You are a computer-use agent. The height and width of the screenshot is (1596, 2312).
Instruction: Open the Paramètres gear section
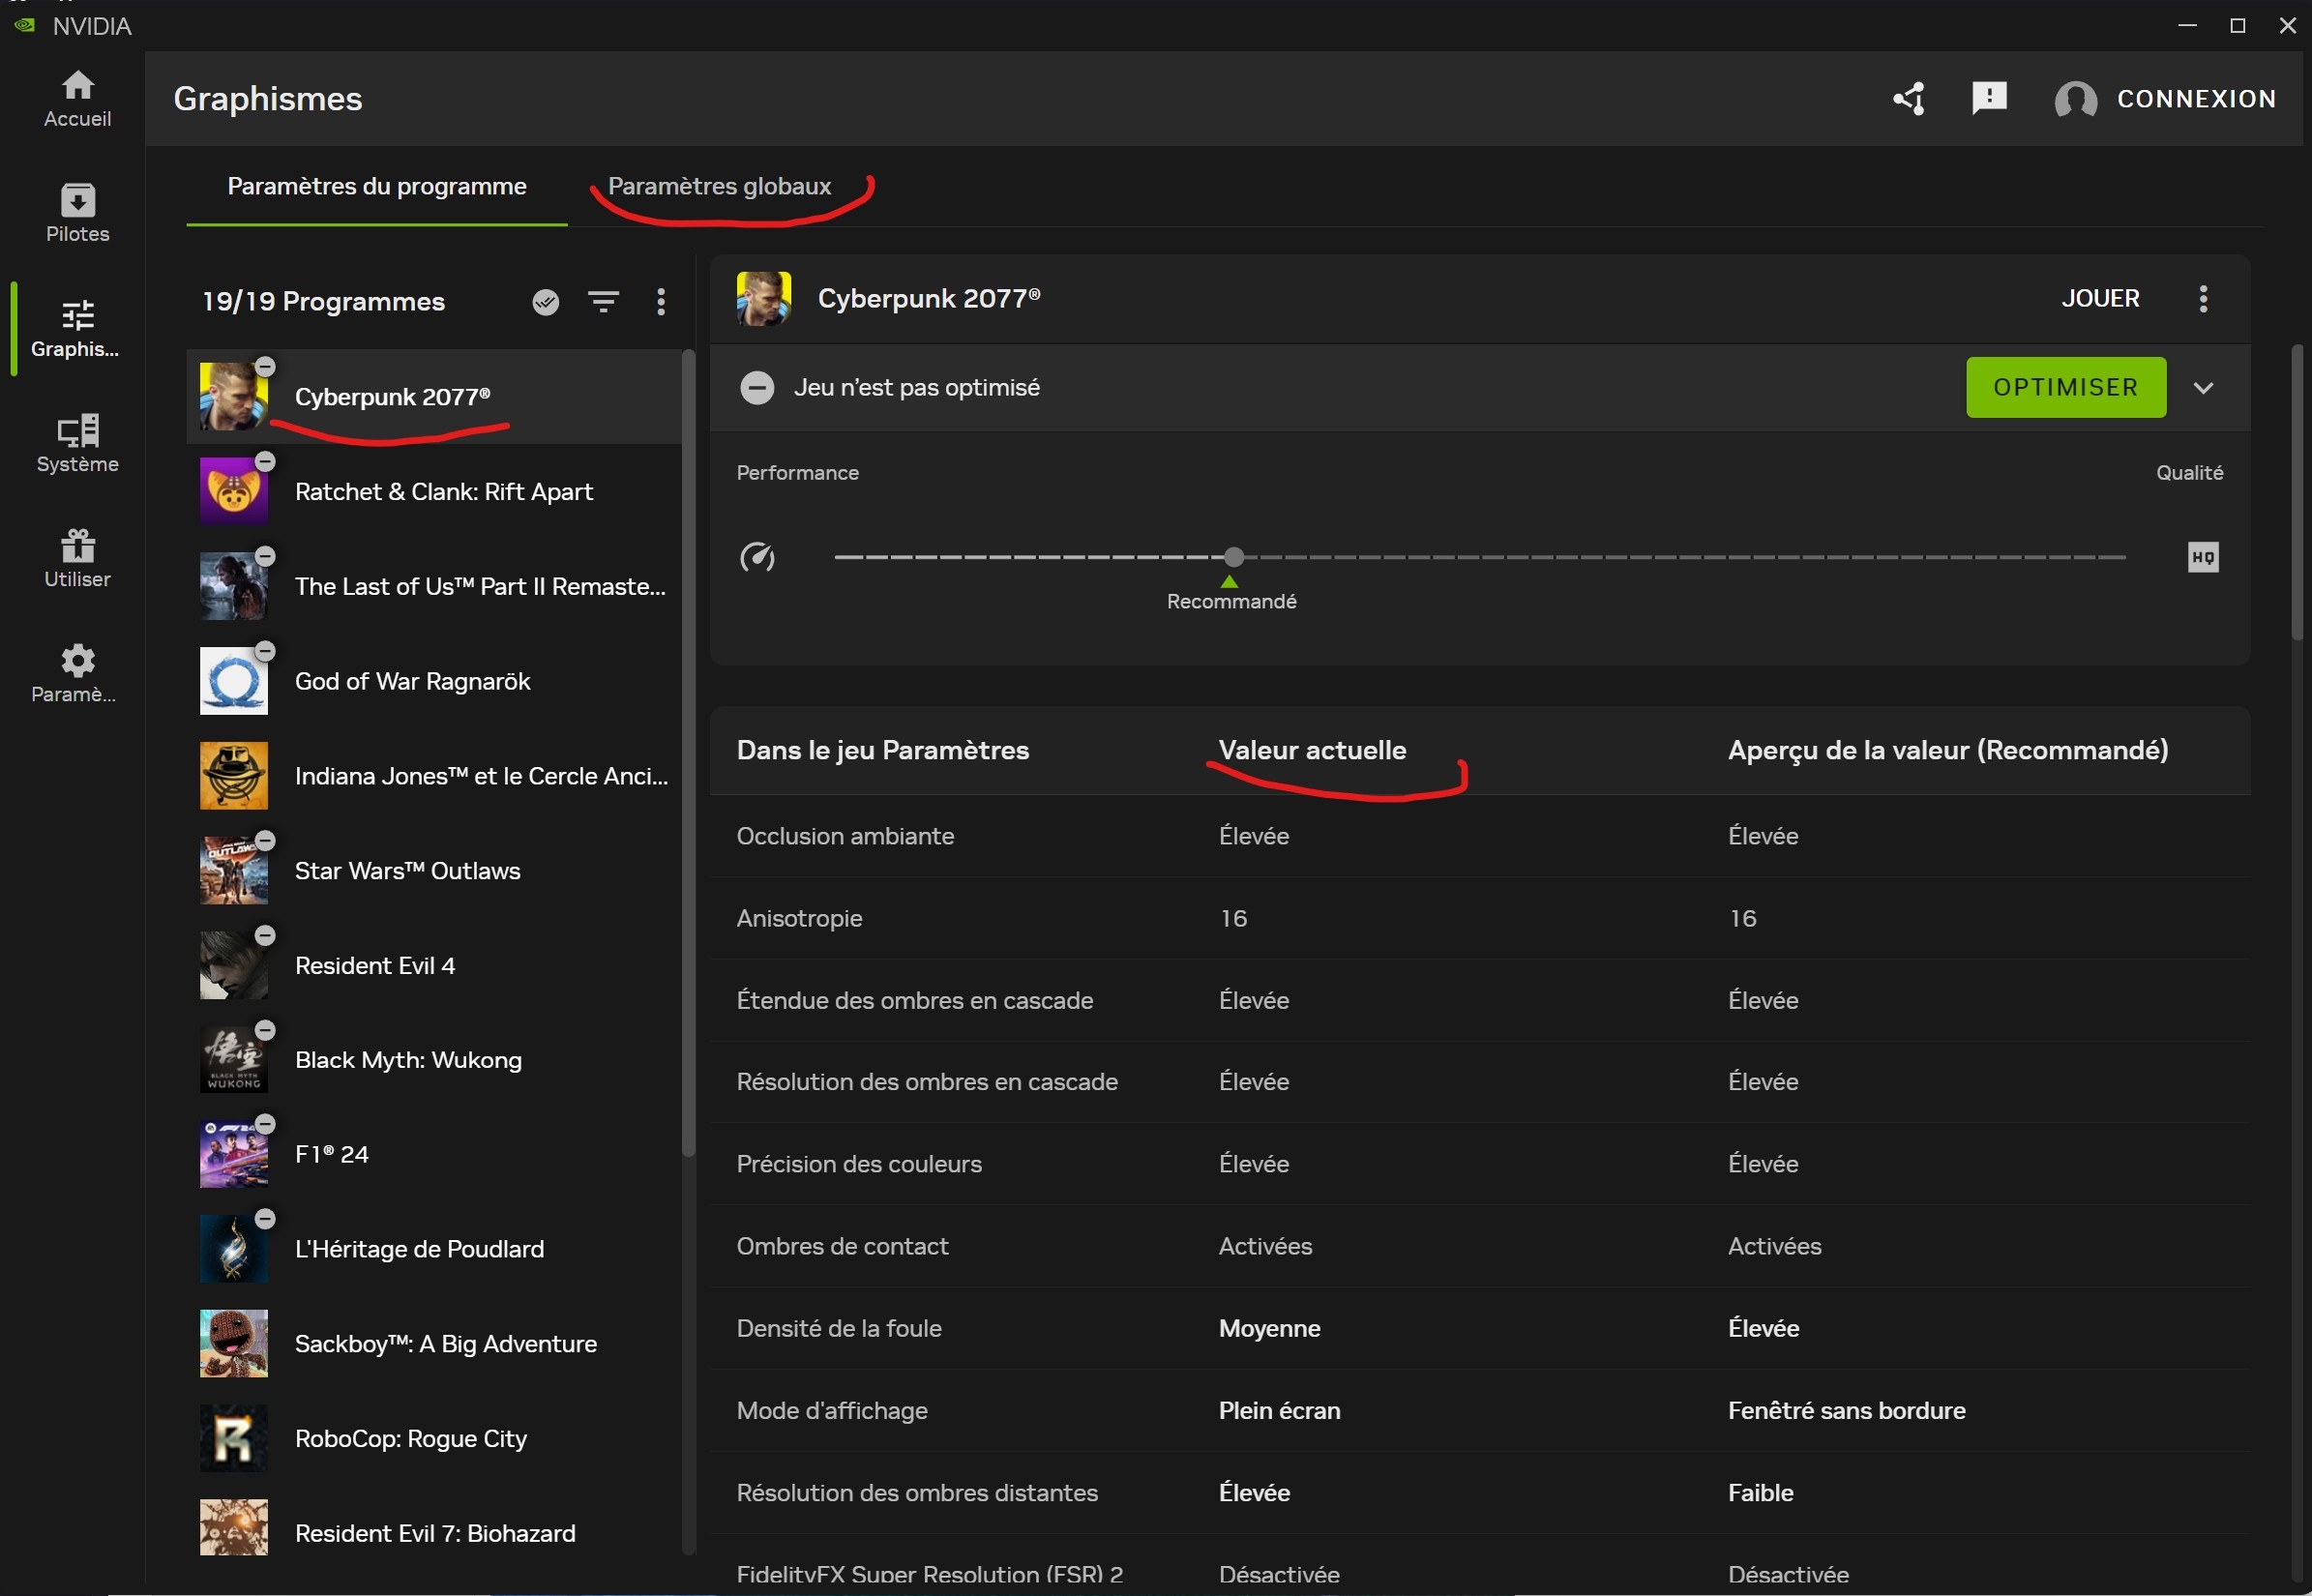tap(77, 673)
